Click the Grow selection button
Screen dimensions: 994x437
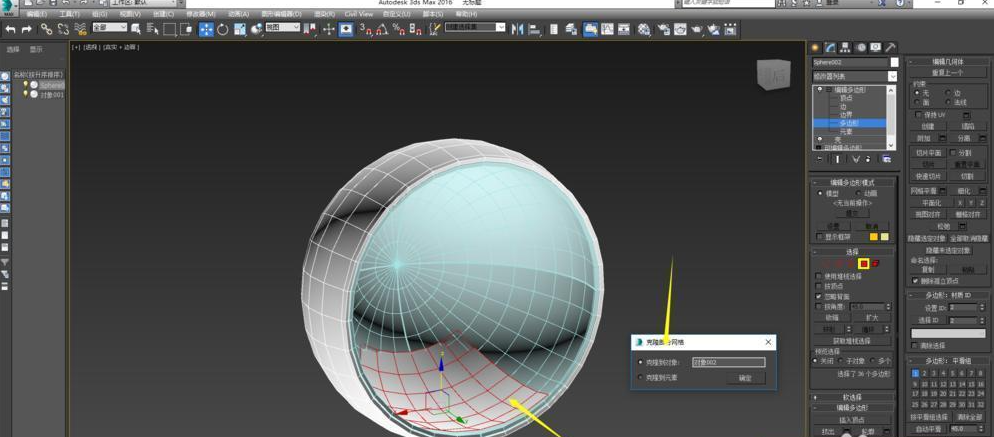(x=871, y=317)
